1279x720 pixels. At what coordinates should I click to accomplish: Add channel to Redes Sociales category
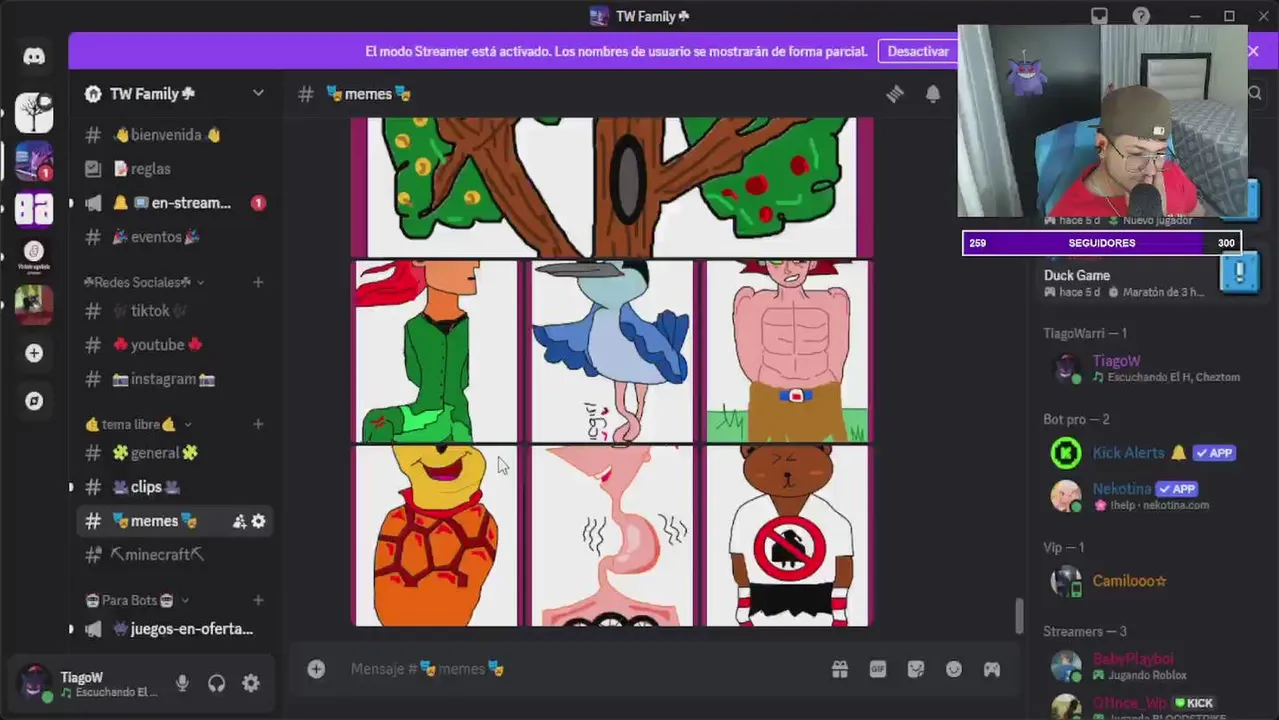click(258, 283)
